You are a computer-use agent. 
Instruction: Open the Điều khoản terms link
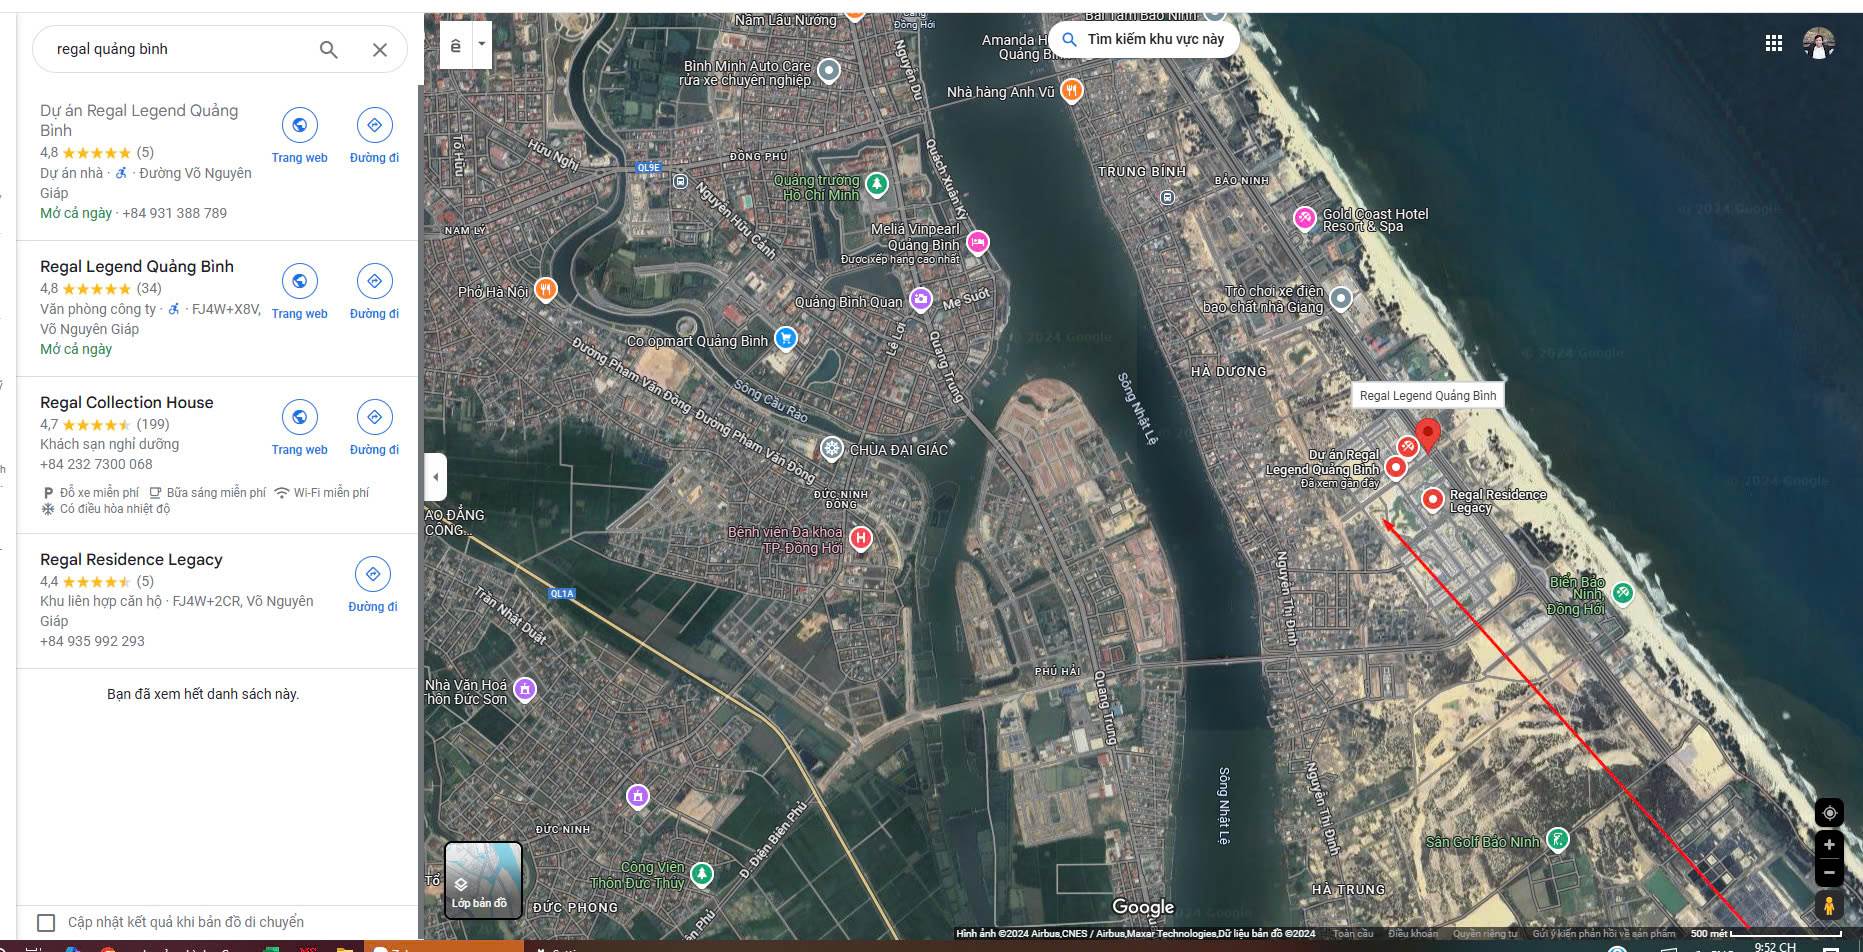1412,934
